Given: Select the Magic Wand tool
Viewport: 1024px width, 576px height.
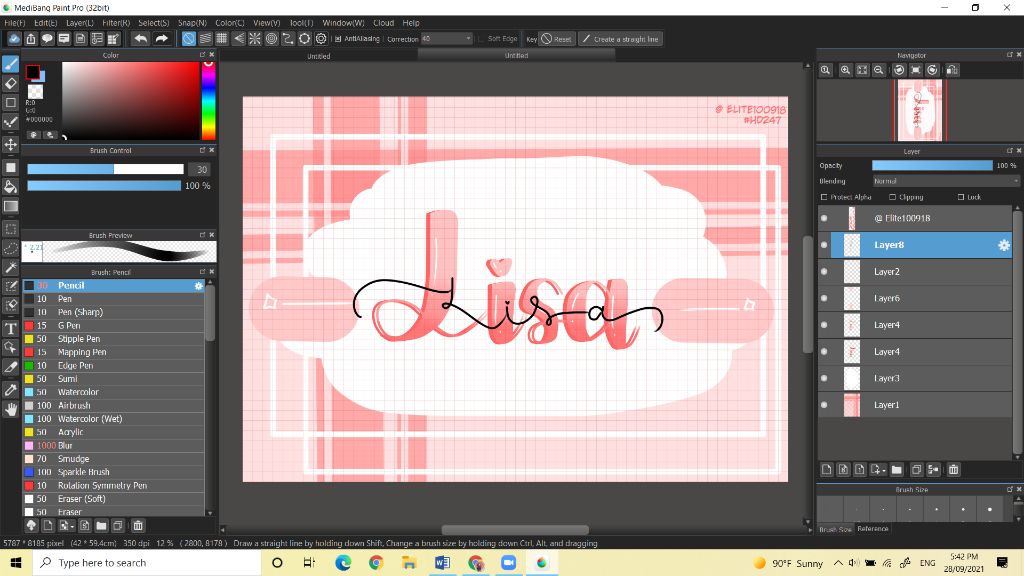Looking at the screenshot, I should (x=10, y=268).
